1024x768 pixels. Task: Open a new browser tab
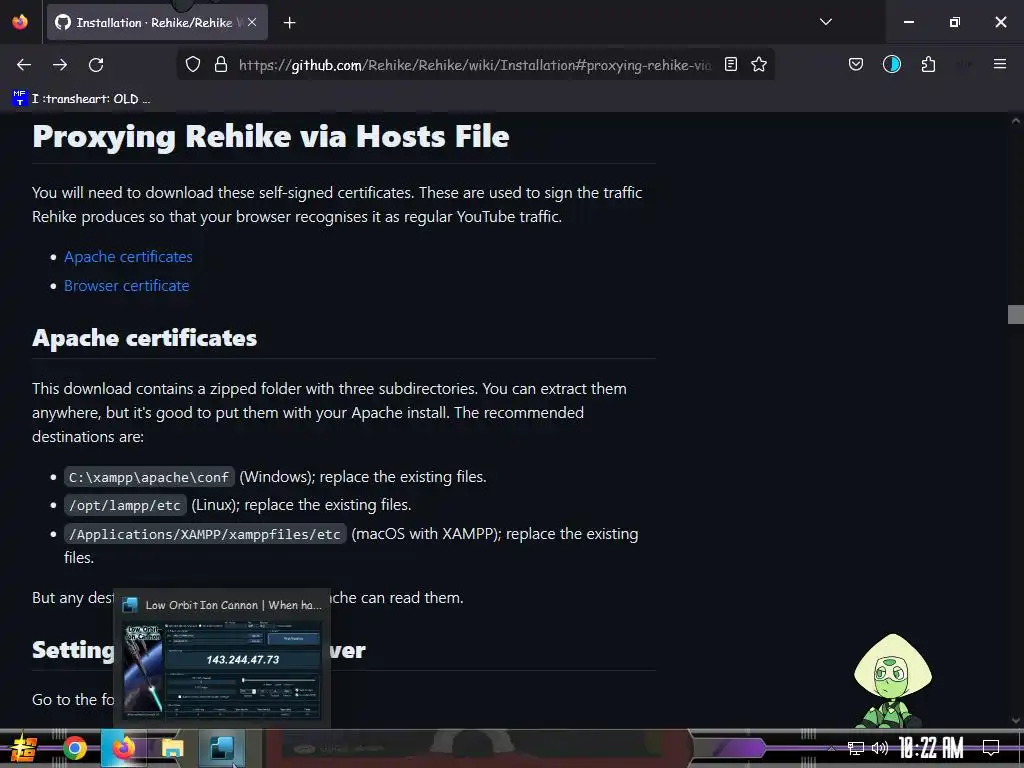(289, 23)
